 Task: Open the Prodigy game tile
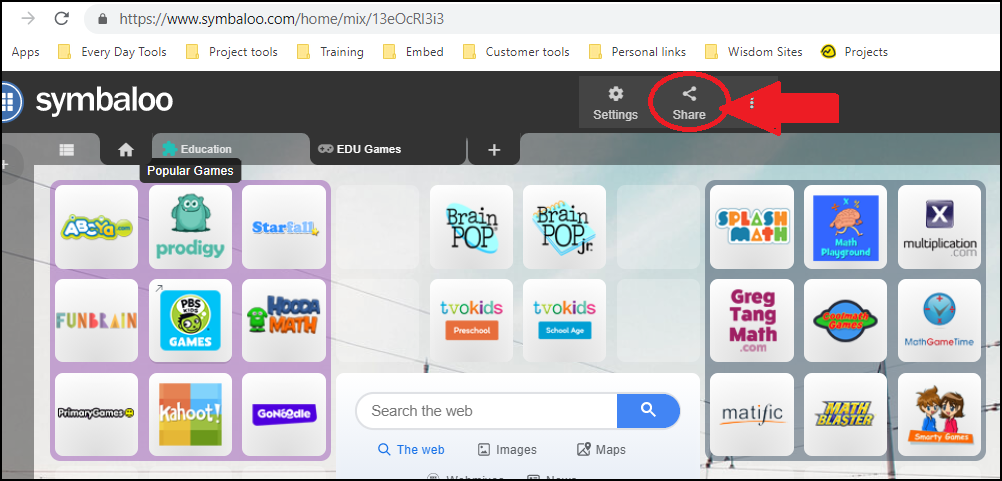(190, 227)
